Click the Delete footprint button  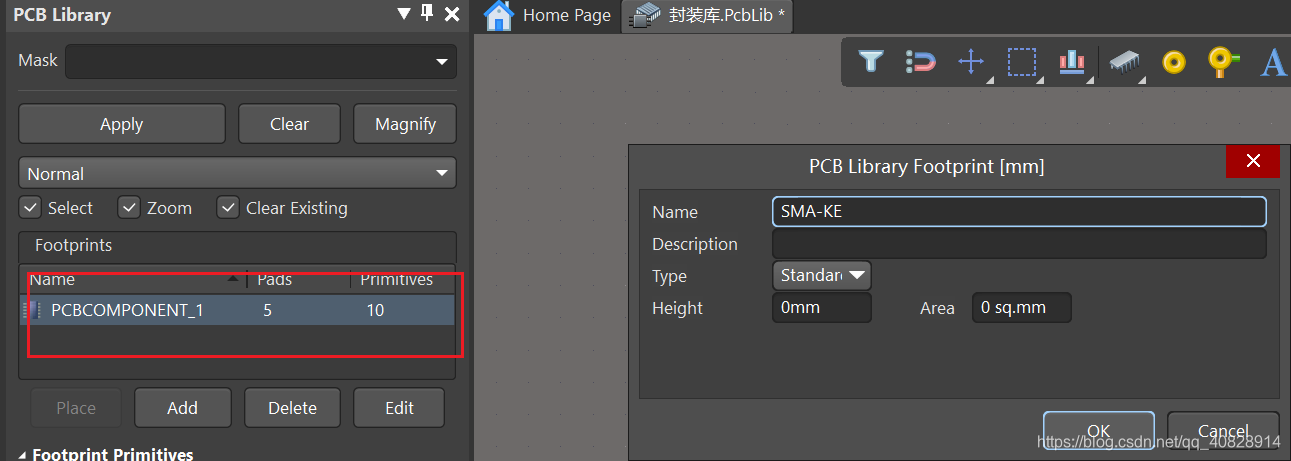293,408
